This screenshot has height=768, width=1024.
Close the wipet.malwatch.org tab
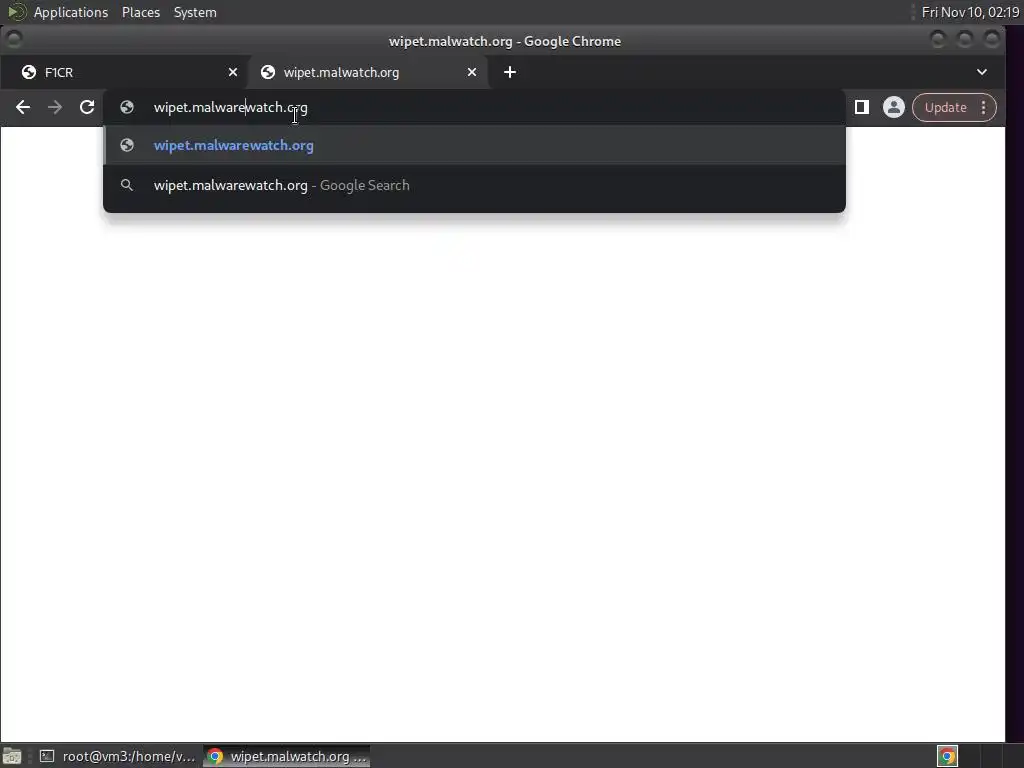pyautogui.click(x=472, y=72)
